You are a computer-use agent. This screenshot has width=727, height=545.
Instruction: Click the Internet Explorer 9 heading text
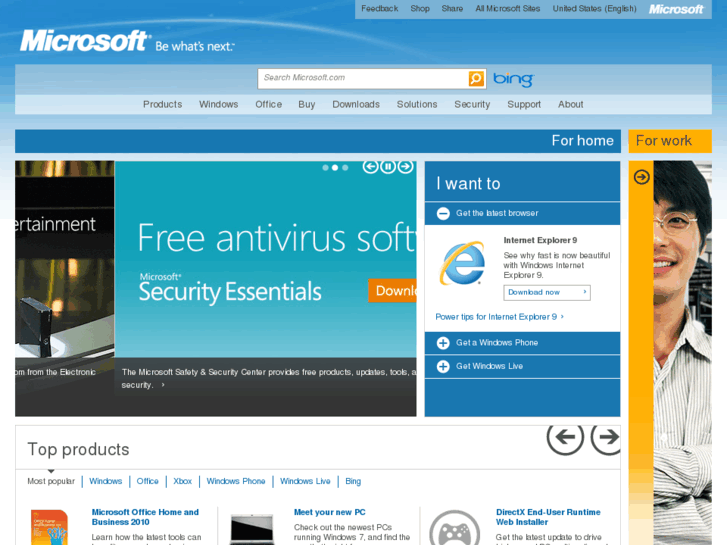click(x=540, y=240)
